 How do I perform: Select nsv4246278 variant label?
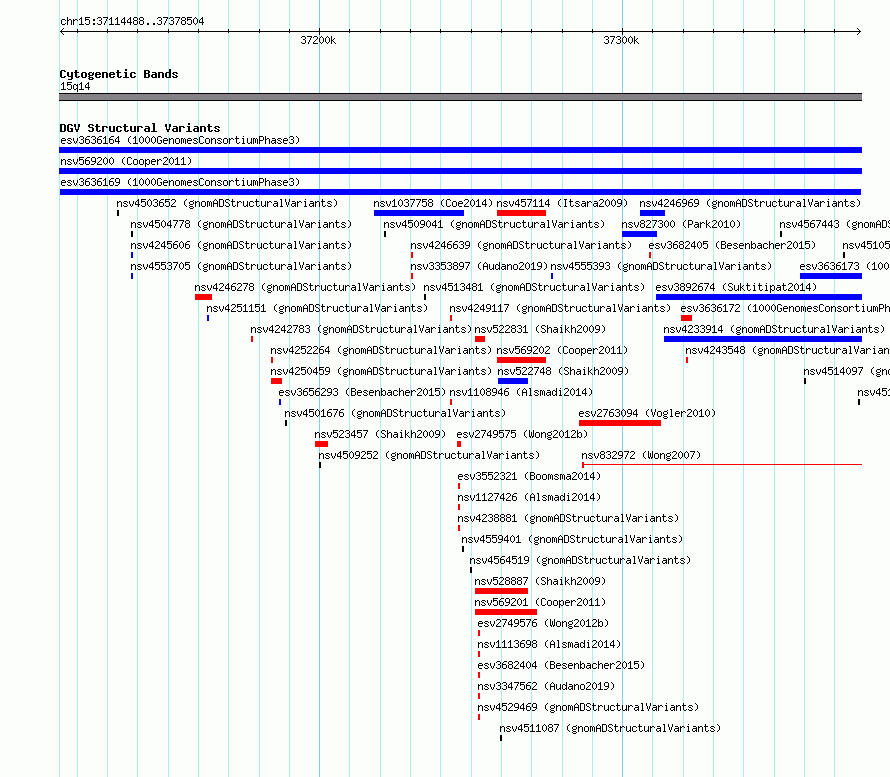tap(305, 287)
